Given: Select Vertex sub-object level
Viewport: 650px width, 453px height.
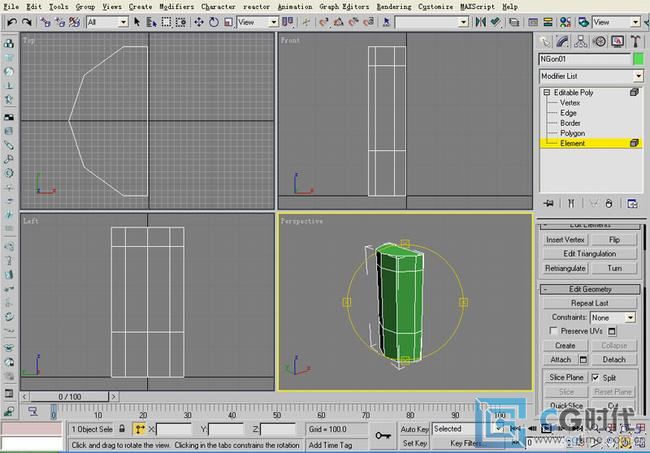Looking at the screenshot, I should point(570,103).
